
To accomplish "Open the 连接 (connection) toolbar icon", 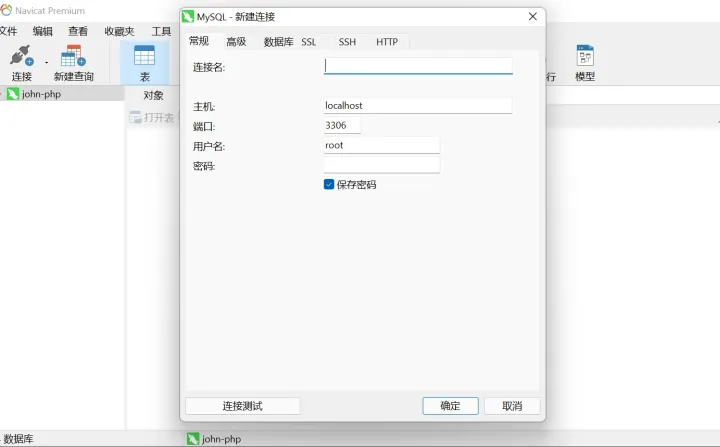I will [x=22, y=56].
